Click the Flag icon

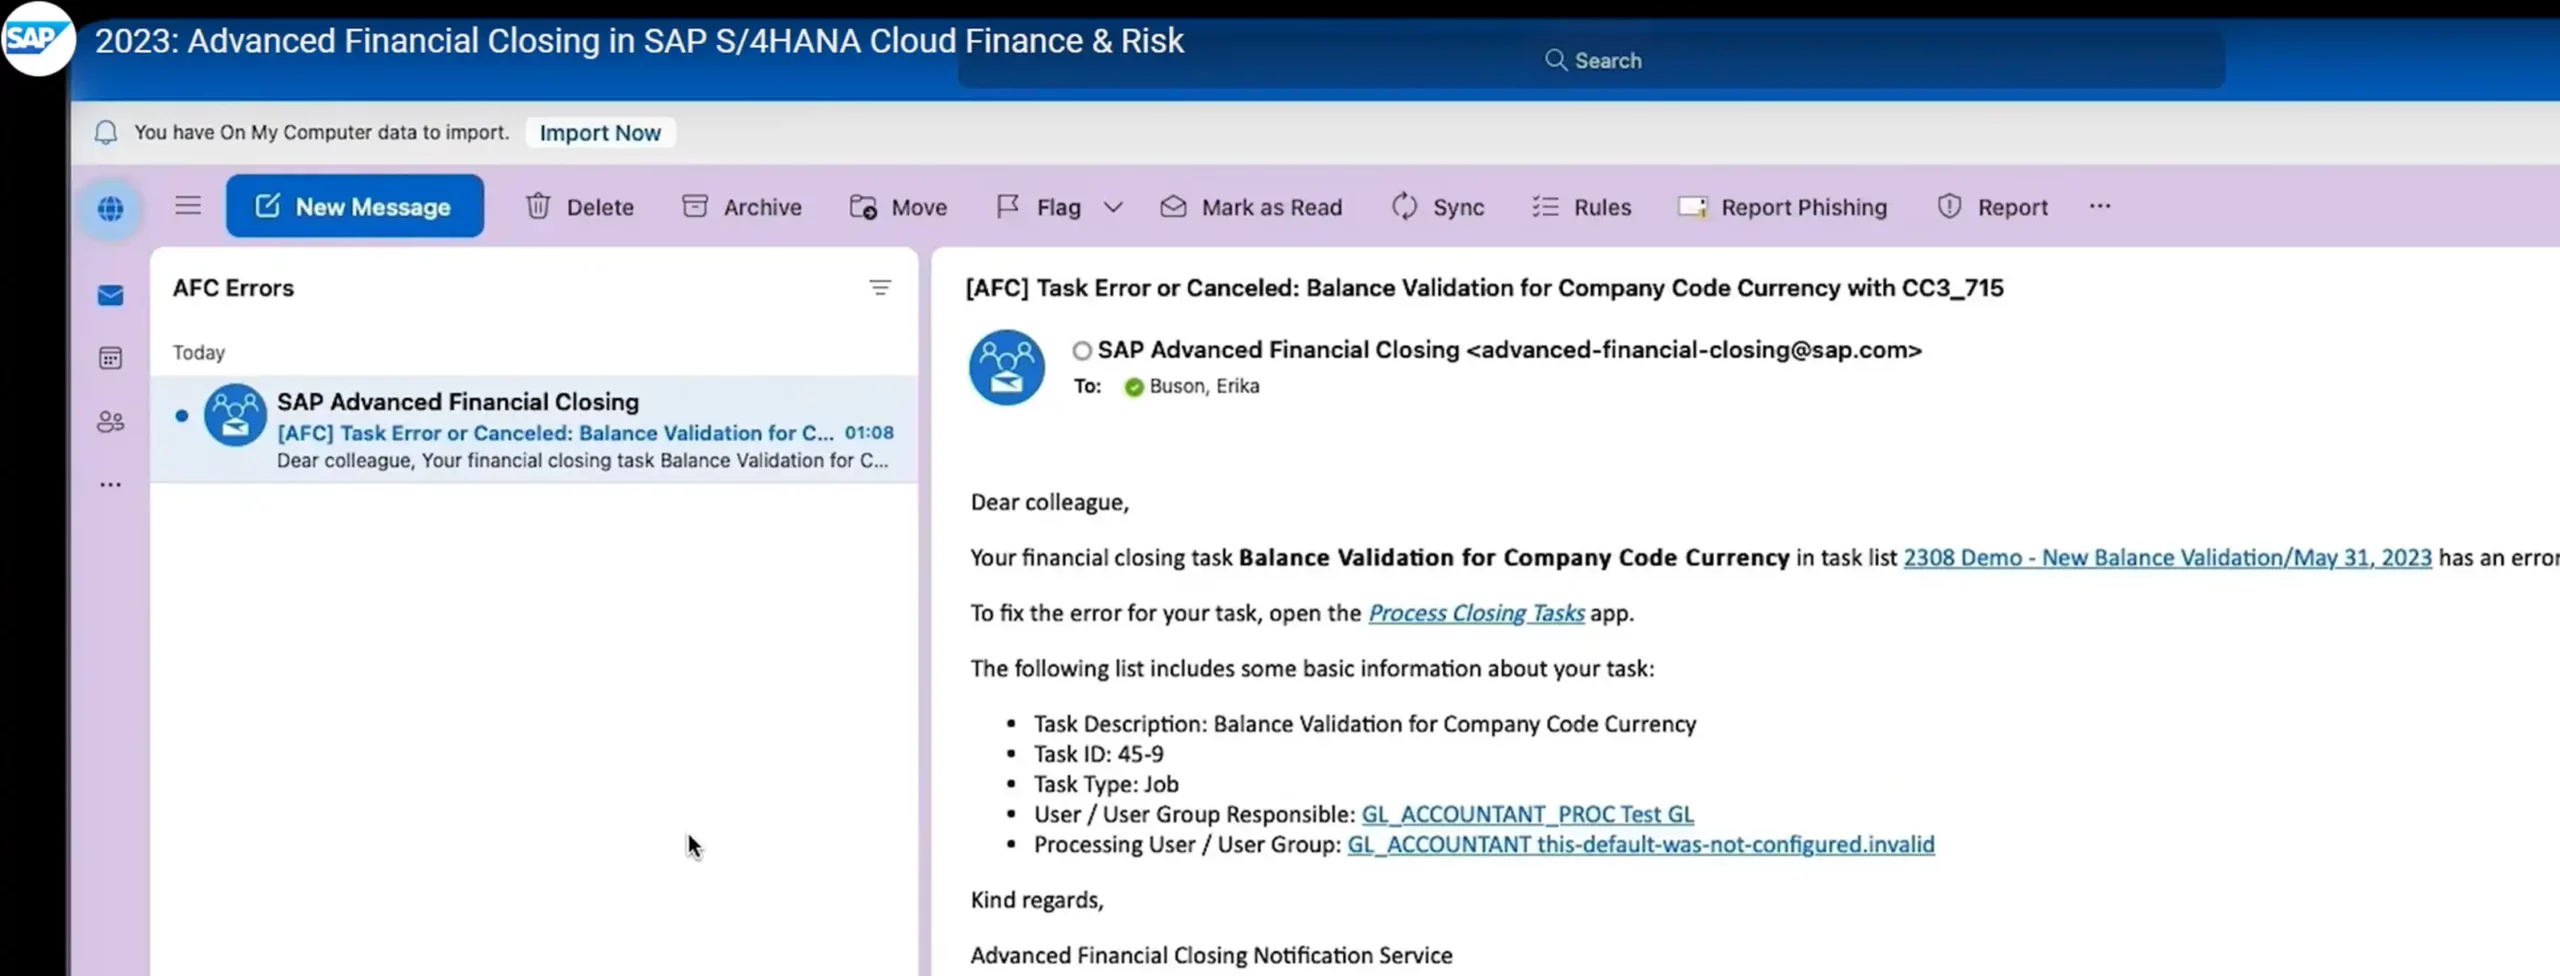(1008, 206)
